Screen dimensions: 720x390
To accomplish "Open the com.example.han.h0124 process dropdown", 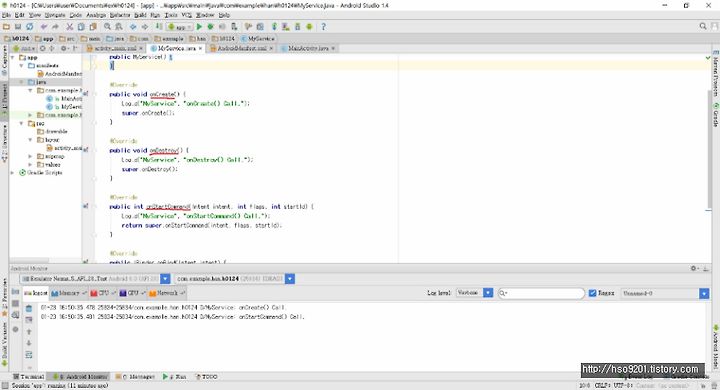I will click(290, 279).
